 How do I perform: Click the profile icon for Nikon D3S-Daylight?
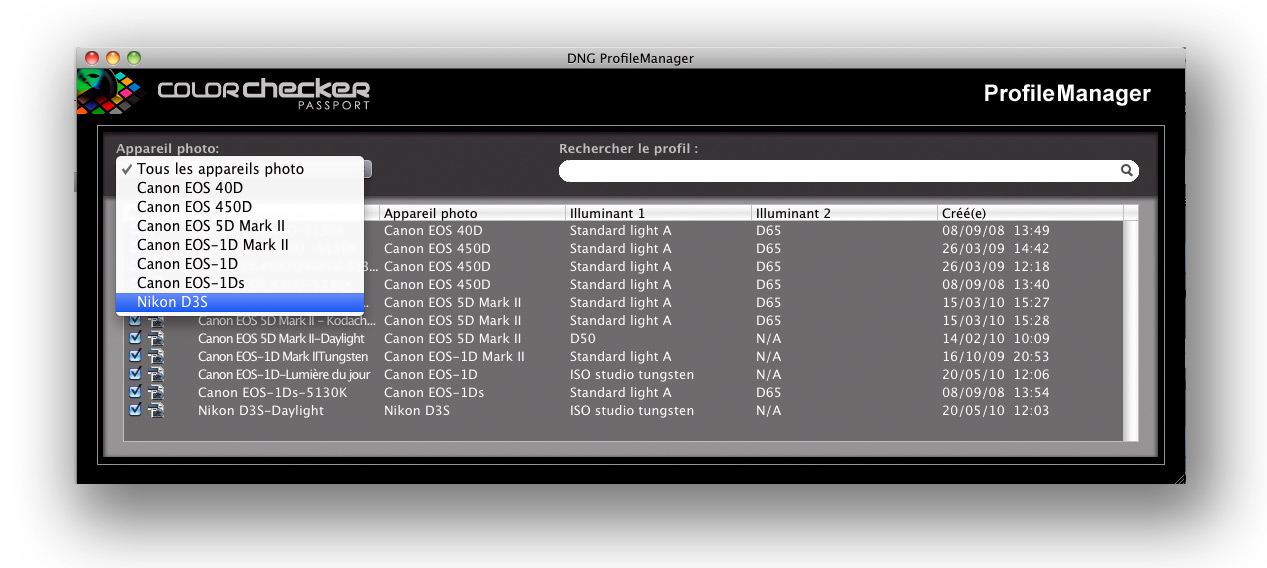[157, 410]
